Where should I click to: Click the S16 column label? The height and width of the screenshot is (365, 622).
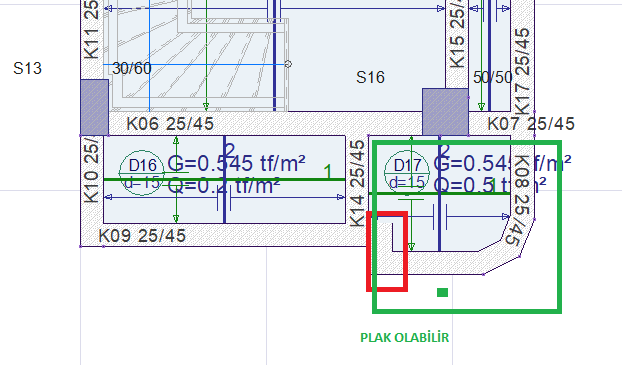click(370, 77)
